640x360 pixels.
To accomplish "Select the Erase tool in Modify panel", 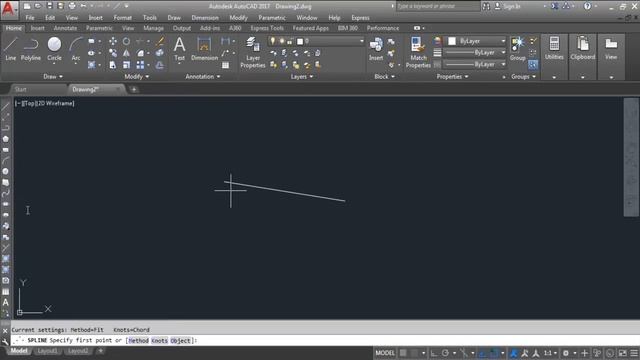I will (x=160, y=41).
